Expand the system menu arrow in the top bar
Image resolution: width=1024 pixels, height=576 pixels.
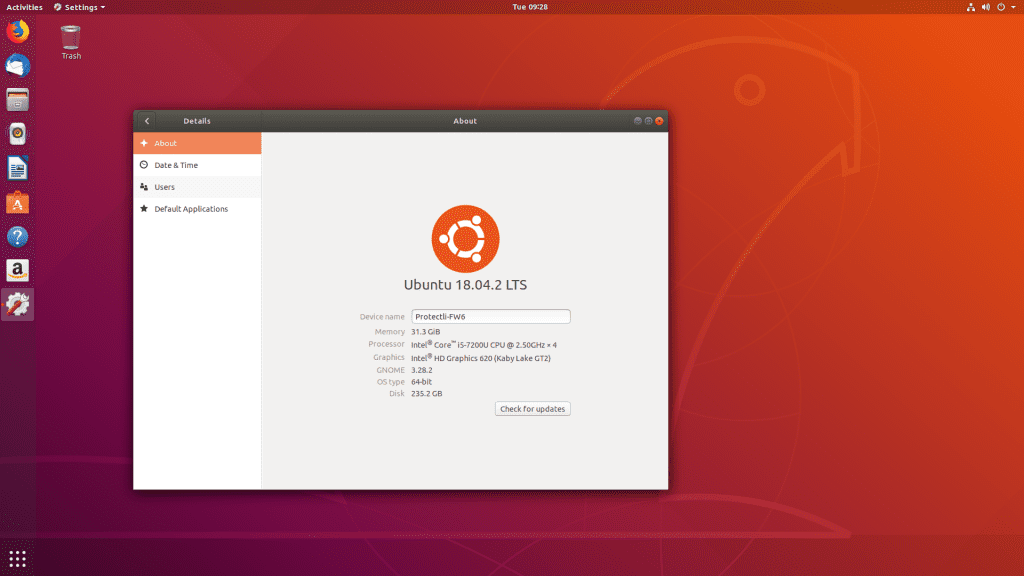click(1014, 7)
